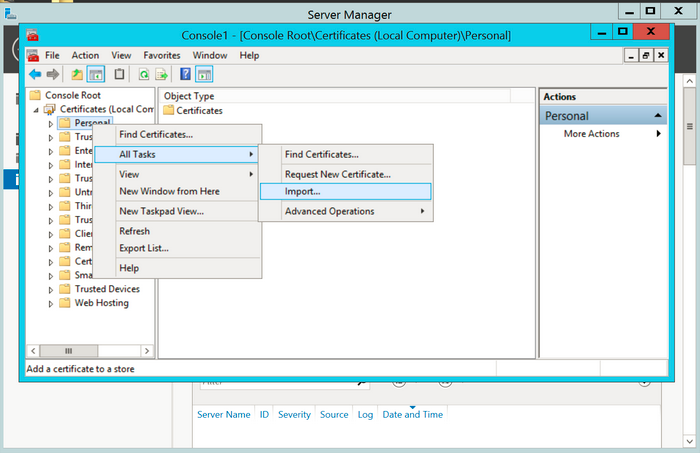Click the Console Root folder node
The image size is (700, 453).
[65, 95]
